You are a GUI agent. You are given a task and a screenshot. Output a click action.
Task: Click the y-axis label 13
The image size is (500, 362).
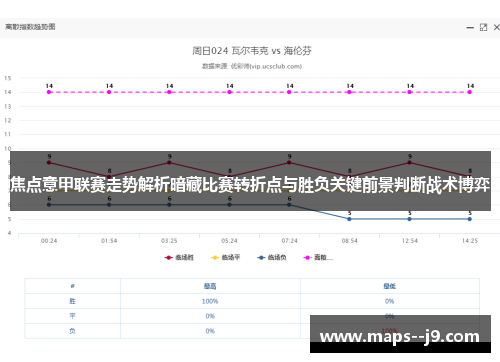[8, 106]
